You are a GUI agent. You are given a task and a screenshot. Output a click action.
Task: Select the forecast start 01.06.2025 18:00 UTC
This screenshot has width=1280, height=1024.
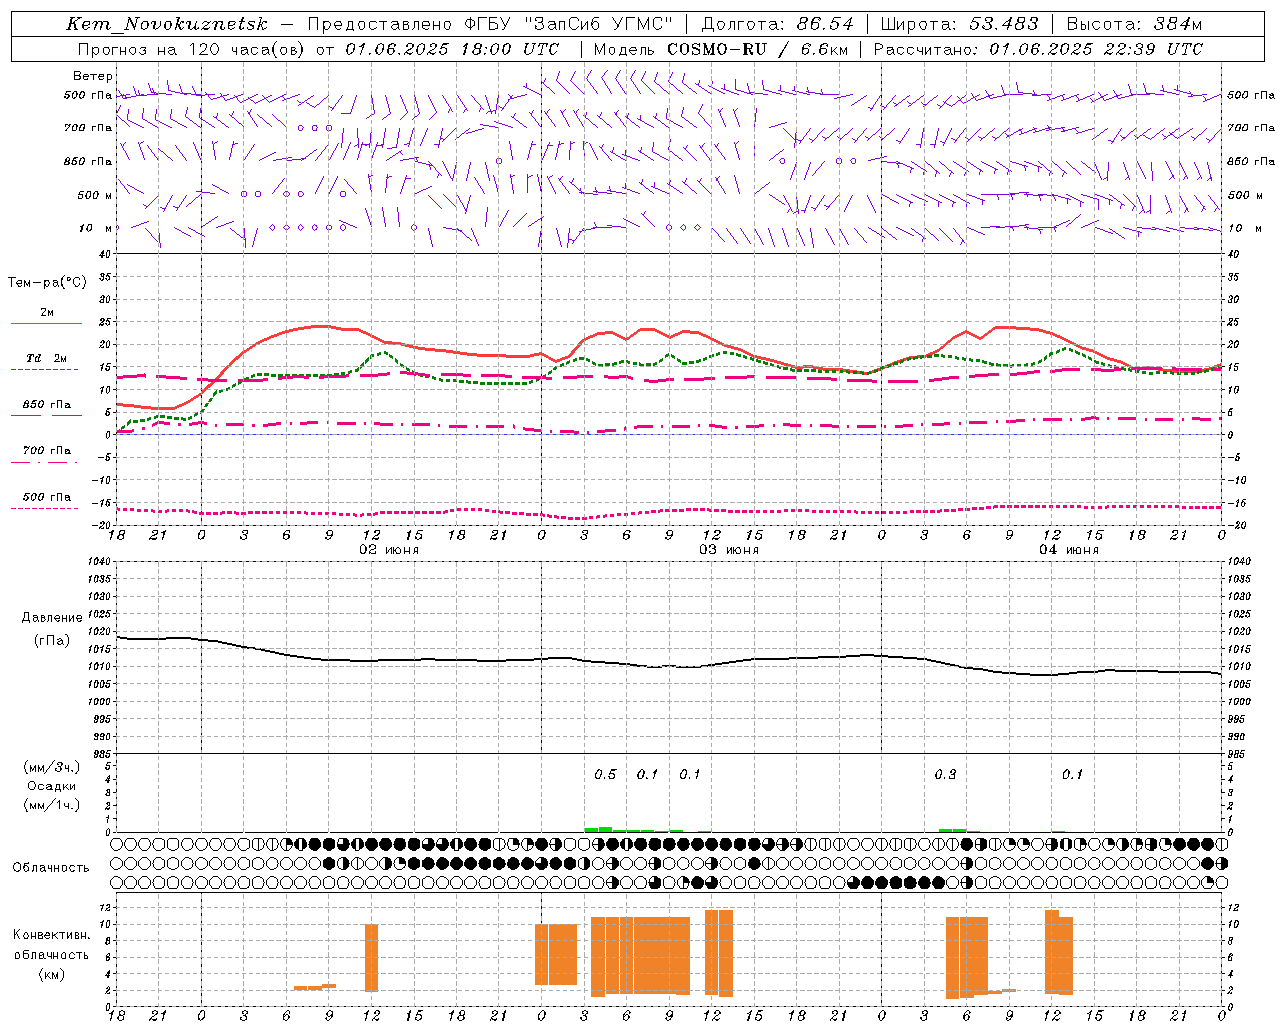click(452, 49)
